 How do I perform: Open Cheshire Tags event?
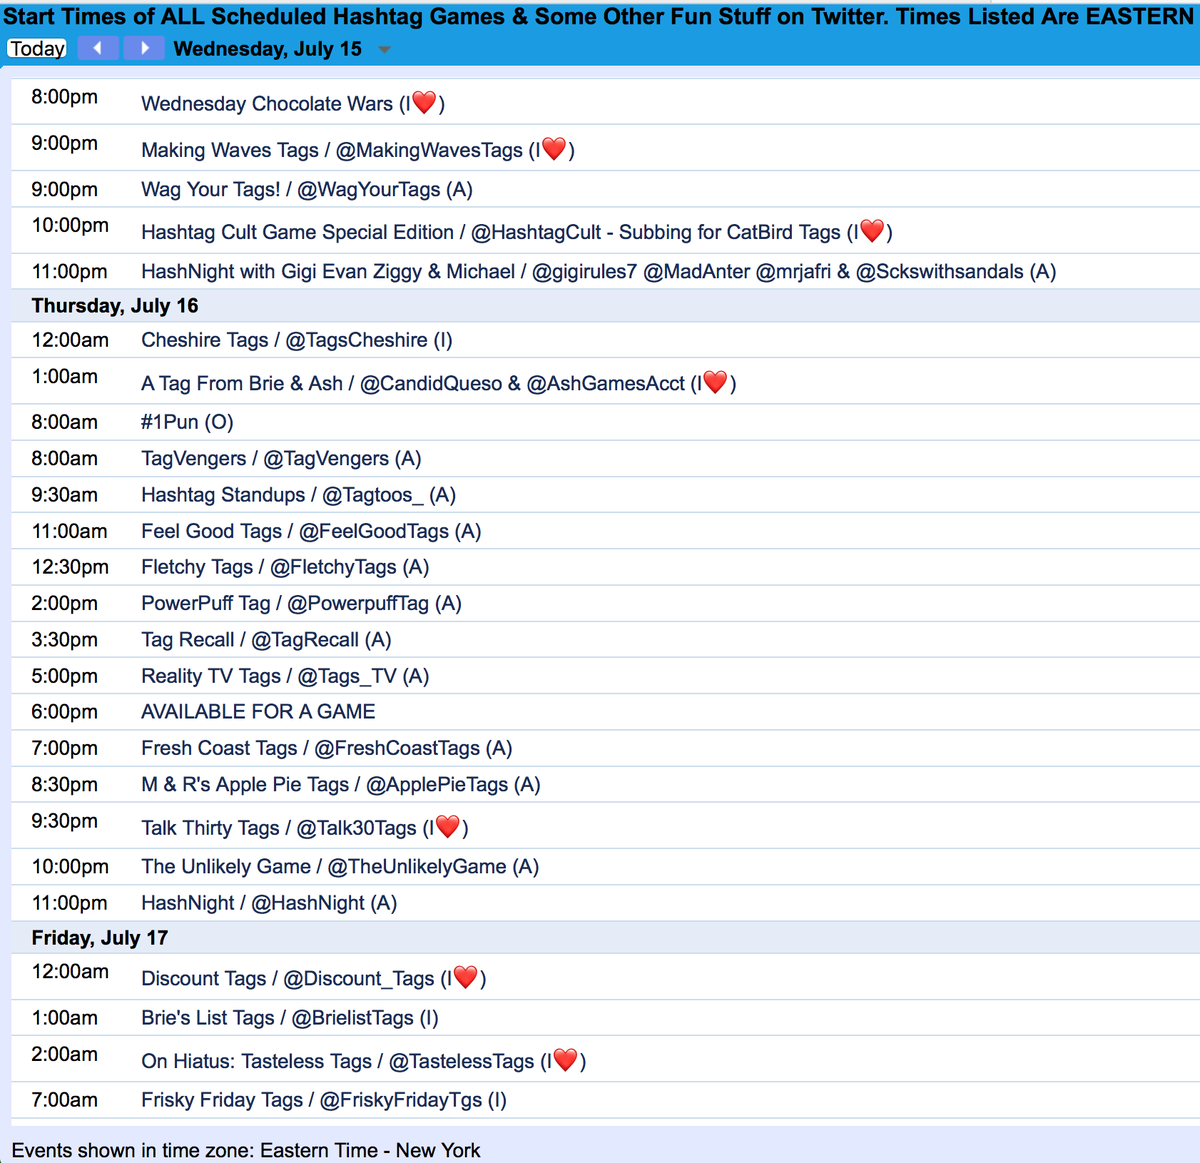tap(297, 340)
